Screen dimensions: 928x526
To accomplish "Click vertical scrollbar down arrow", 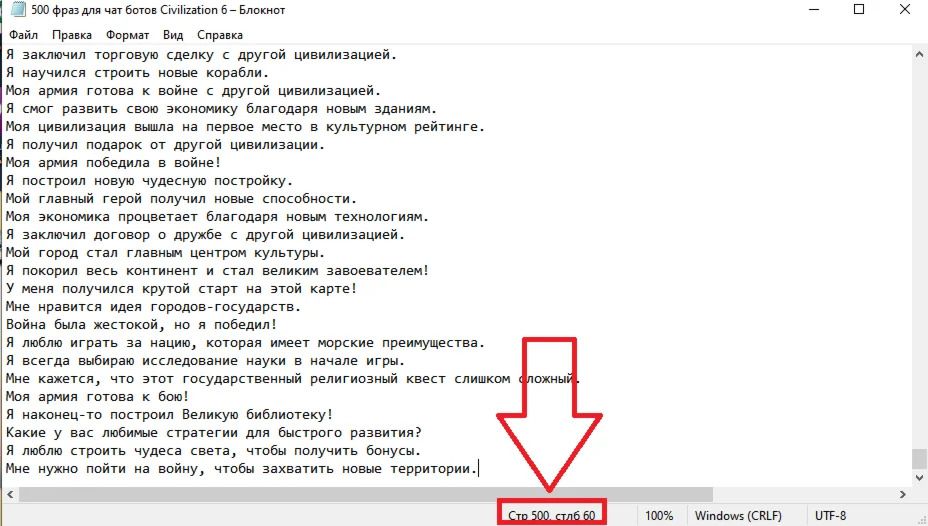I will pos(919,477).
